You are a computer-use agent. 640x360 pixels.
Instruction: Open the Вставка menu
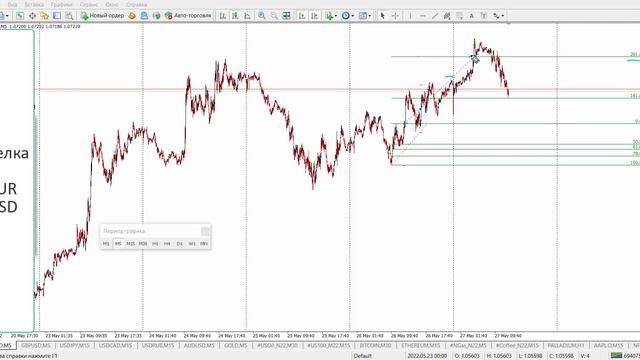coord(34,4)
